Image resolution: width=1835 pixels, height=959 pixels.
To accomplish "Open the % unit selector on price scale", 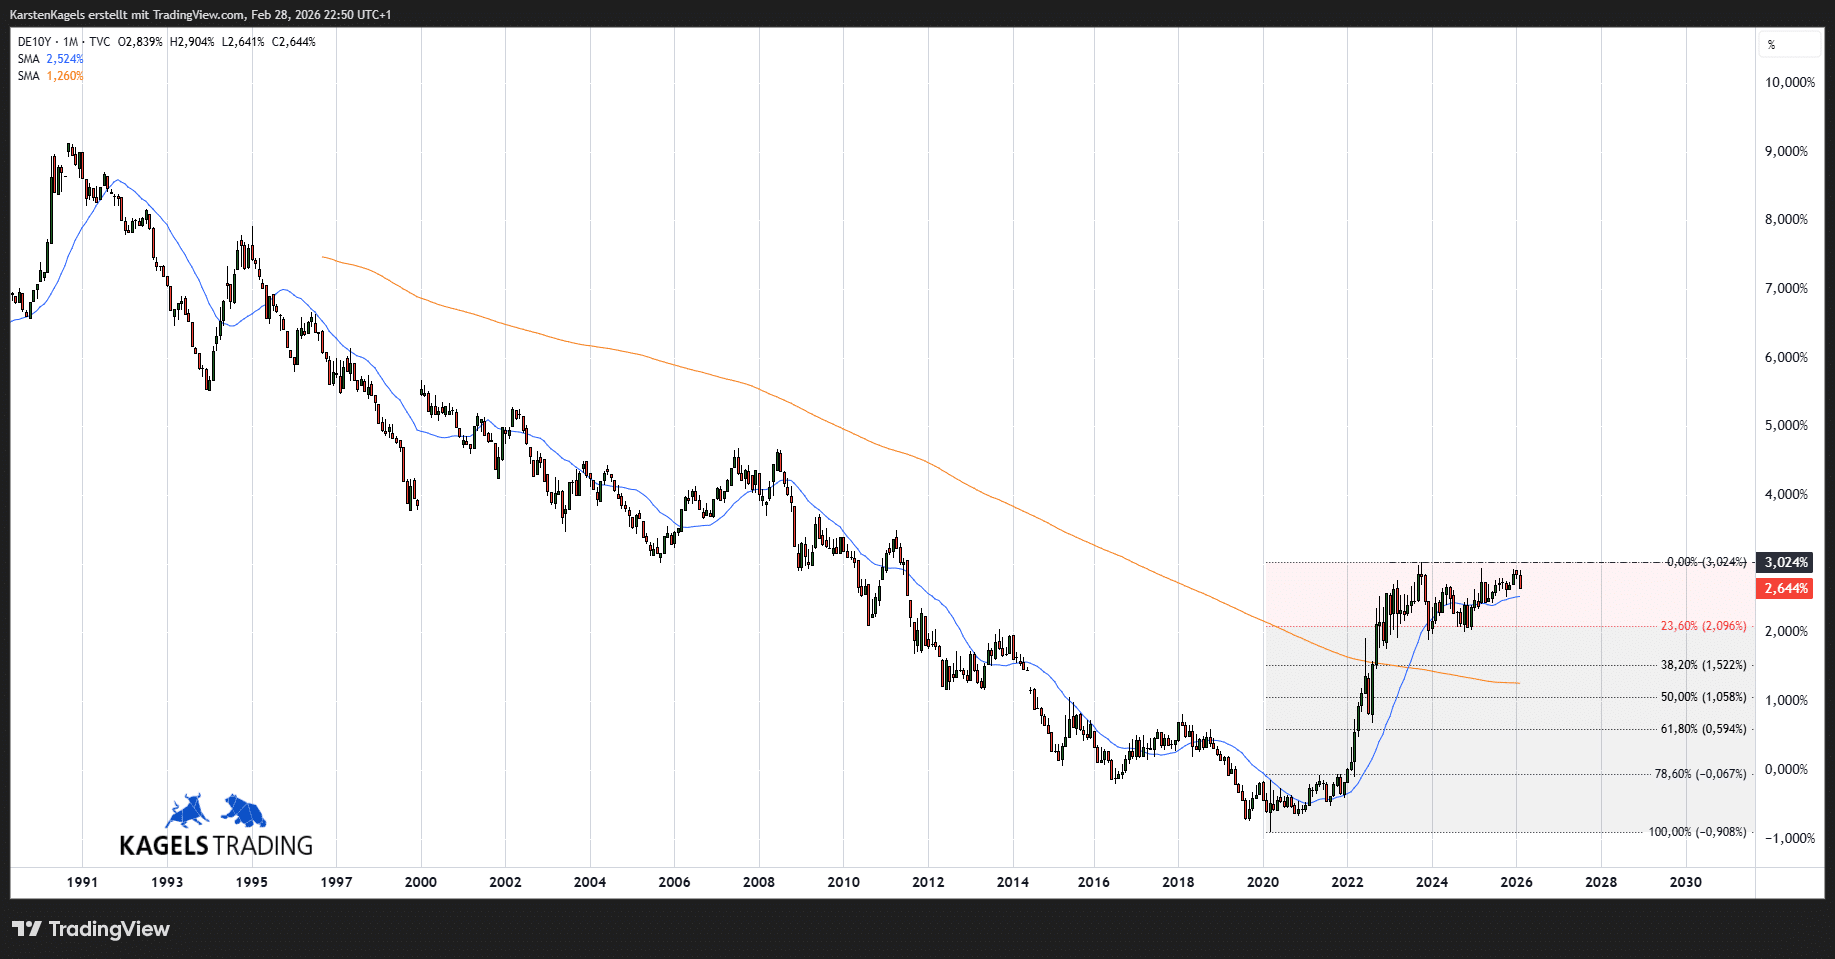I will [x=1787, y=45].
